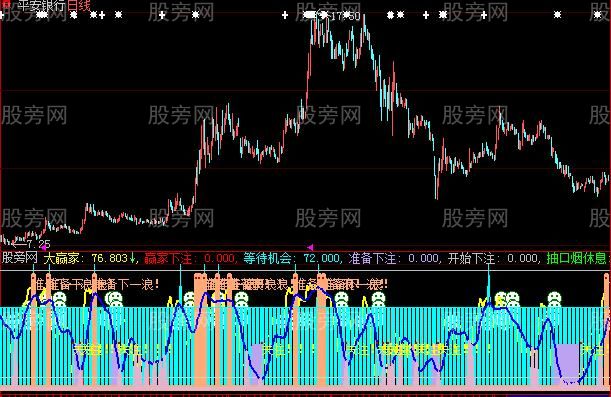This screenshot has height=397, width=611.
Task: Select the red 日线 period label
Action: (x=79, y=5)
